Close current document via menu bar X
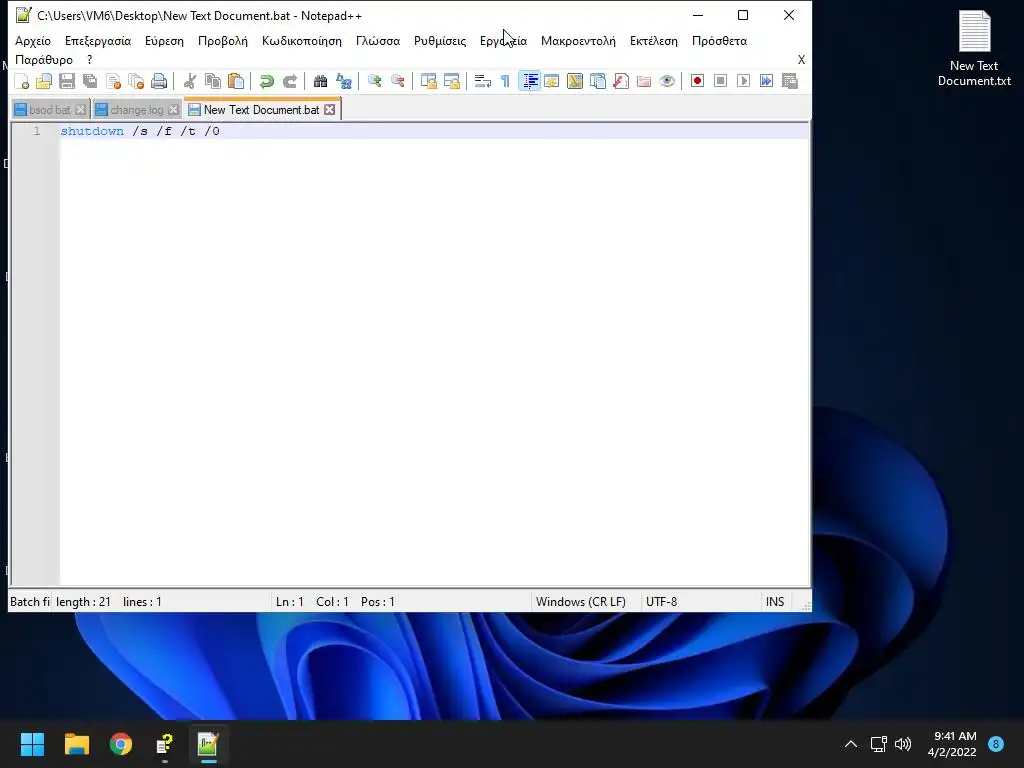The width and height of the screenshot is (1024, 768). tap(801, 59)
